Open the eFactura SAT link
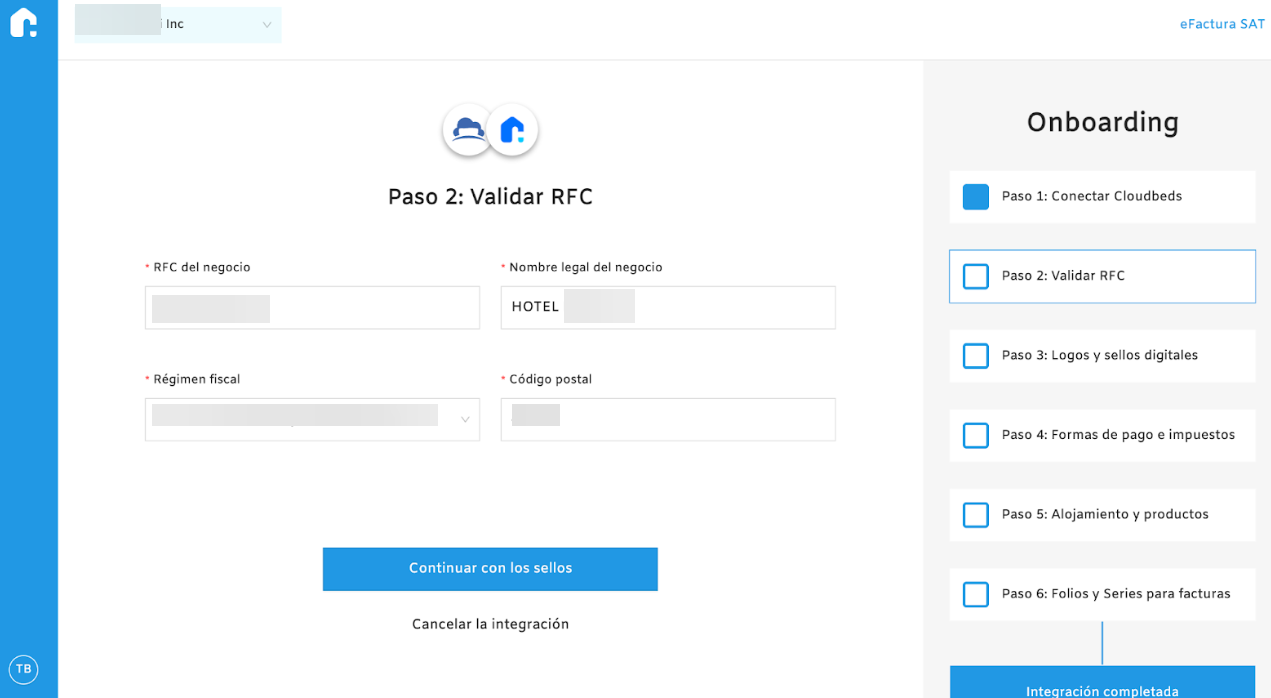 [x=1221, y=24]
